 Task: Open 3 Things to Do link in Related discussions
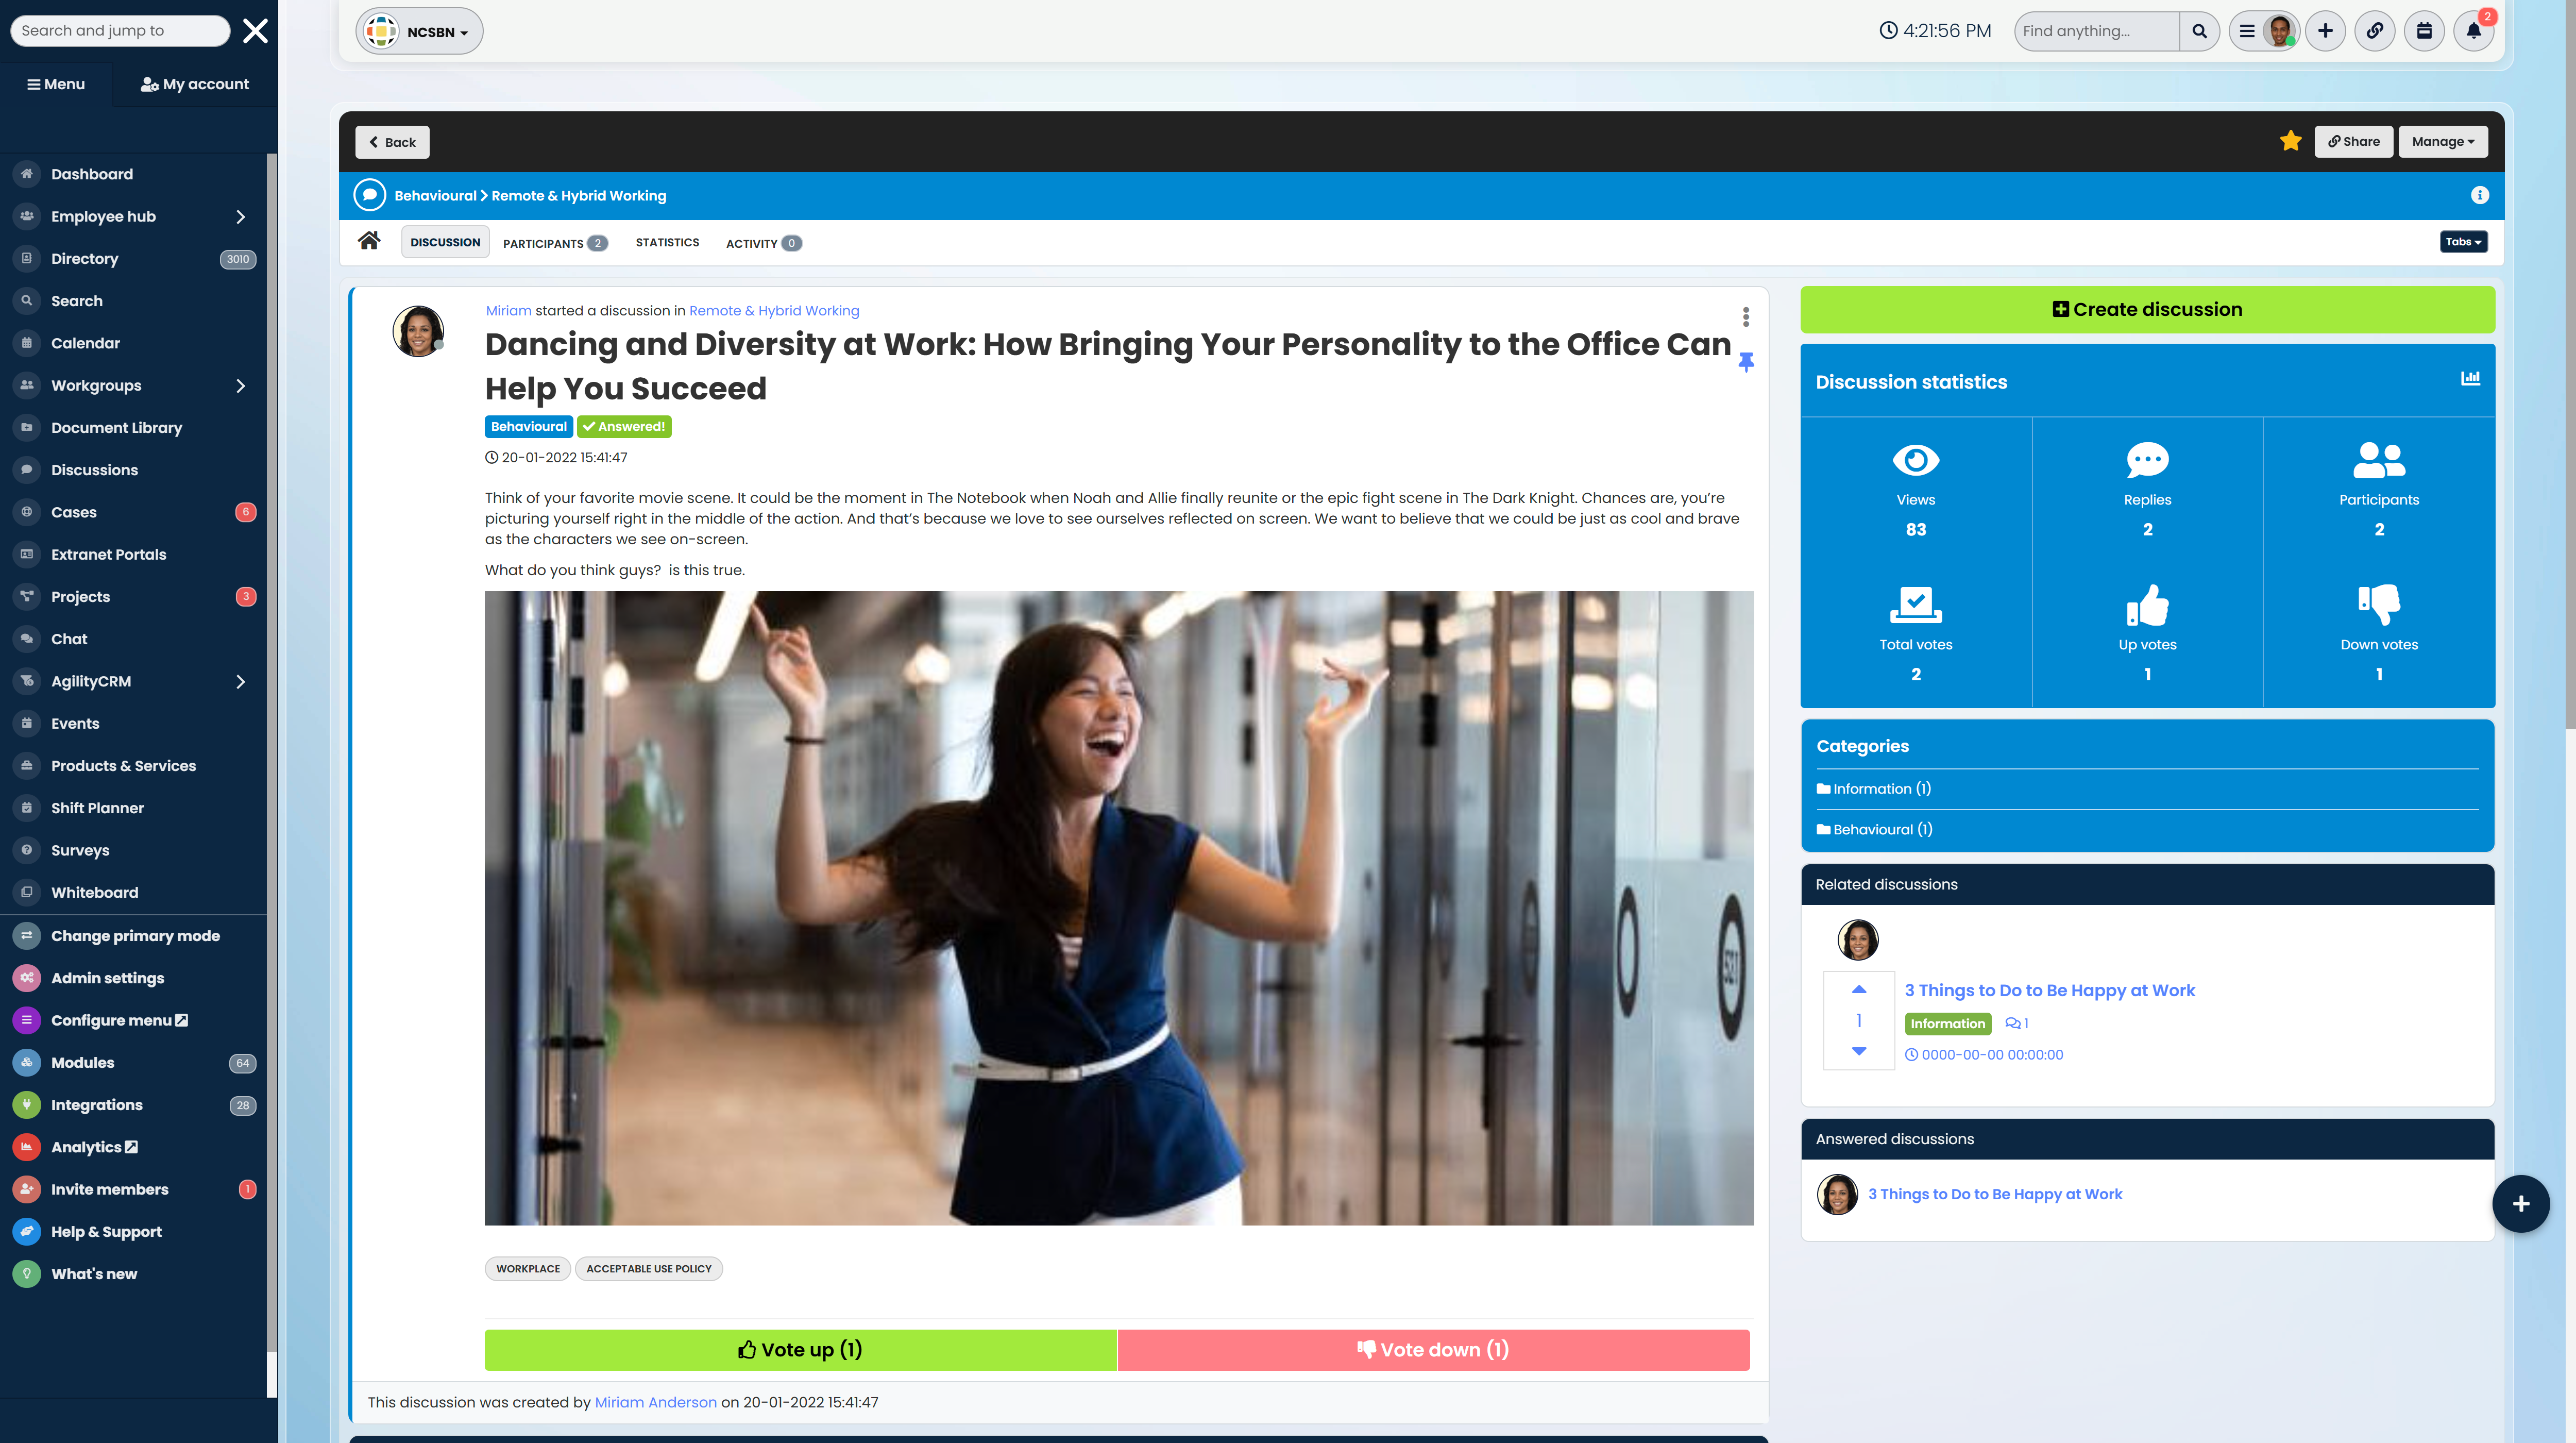tap(2049, 990)
